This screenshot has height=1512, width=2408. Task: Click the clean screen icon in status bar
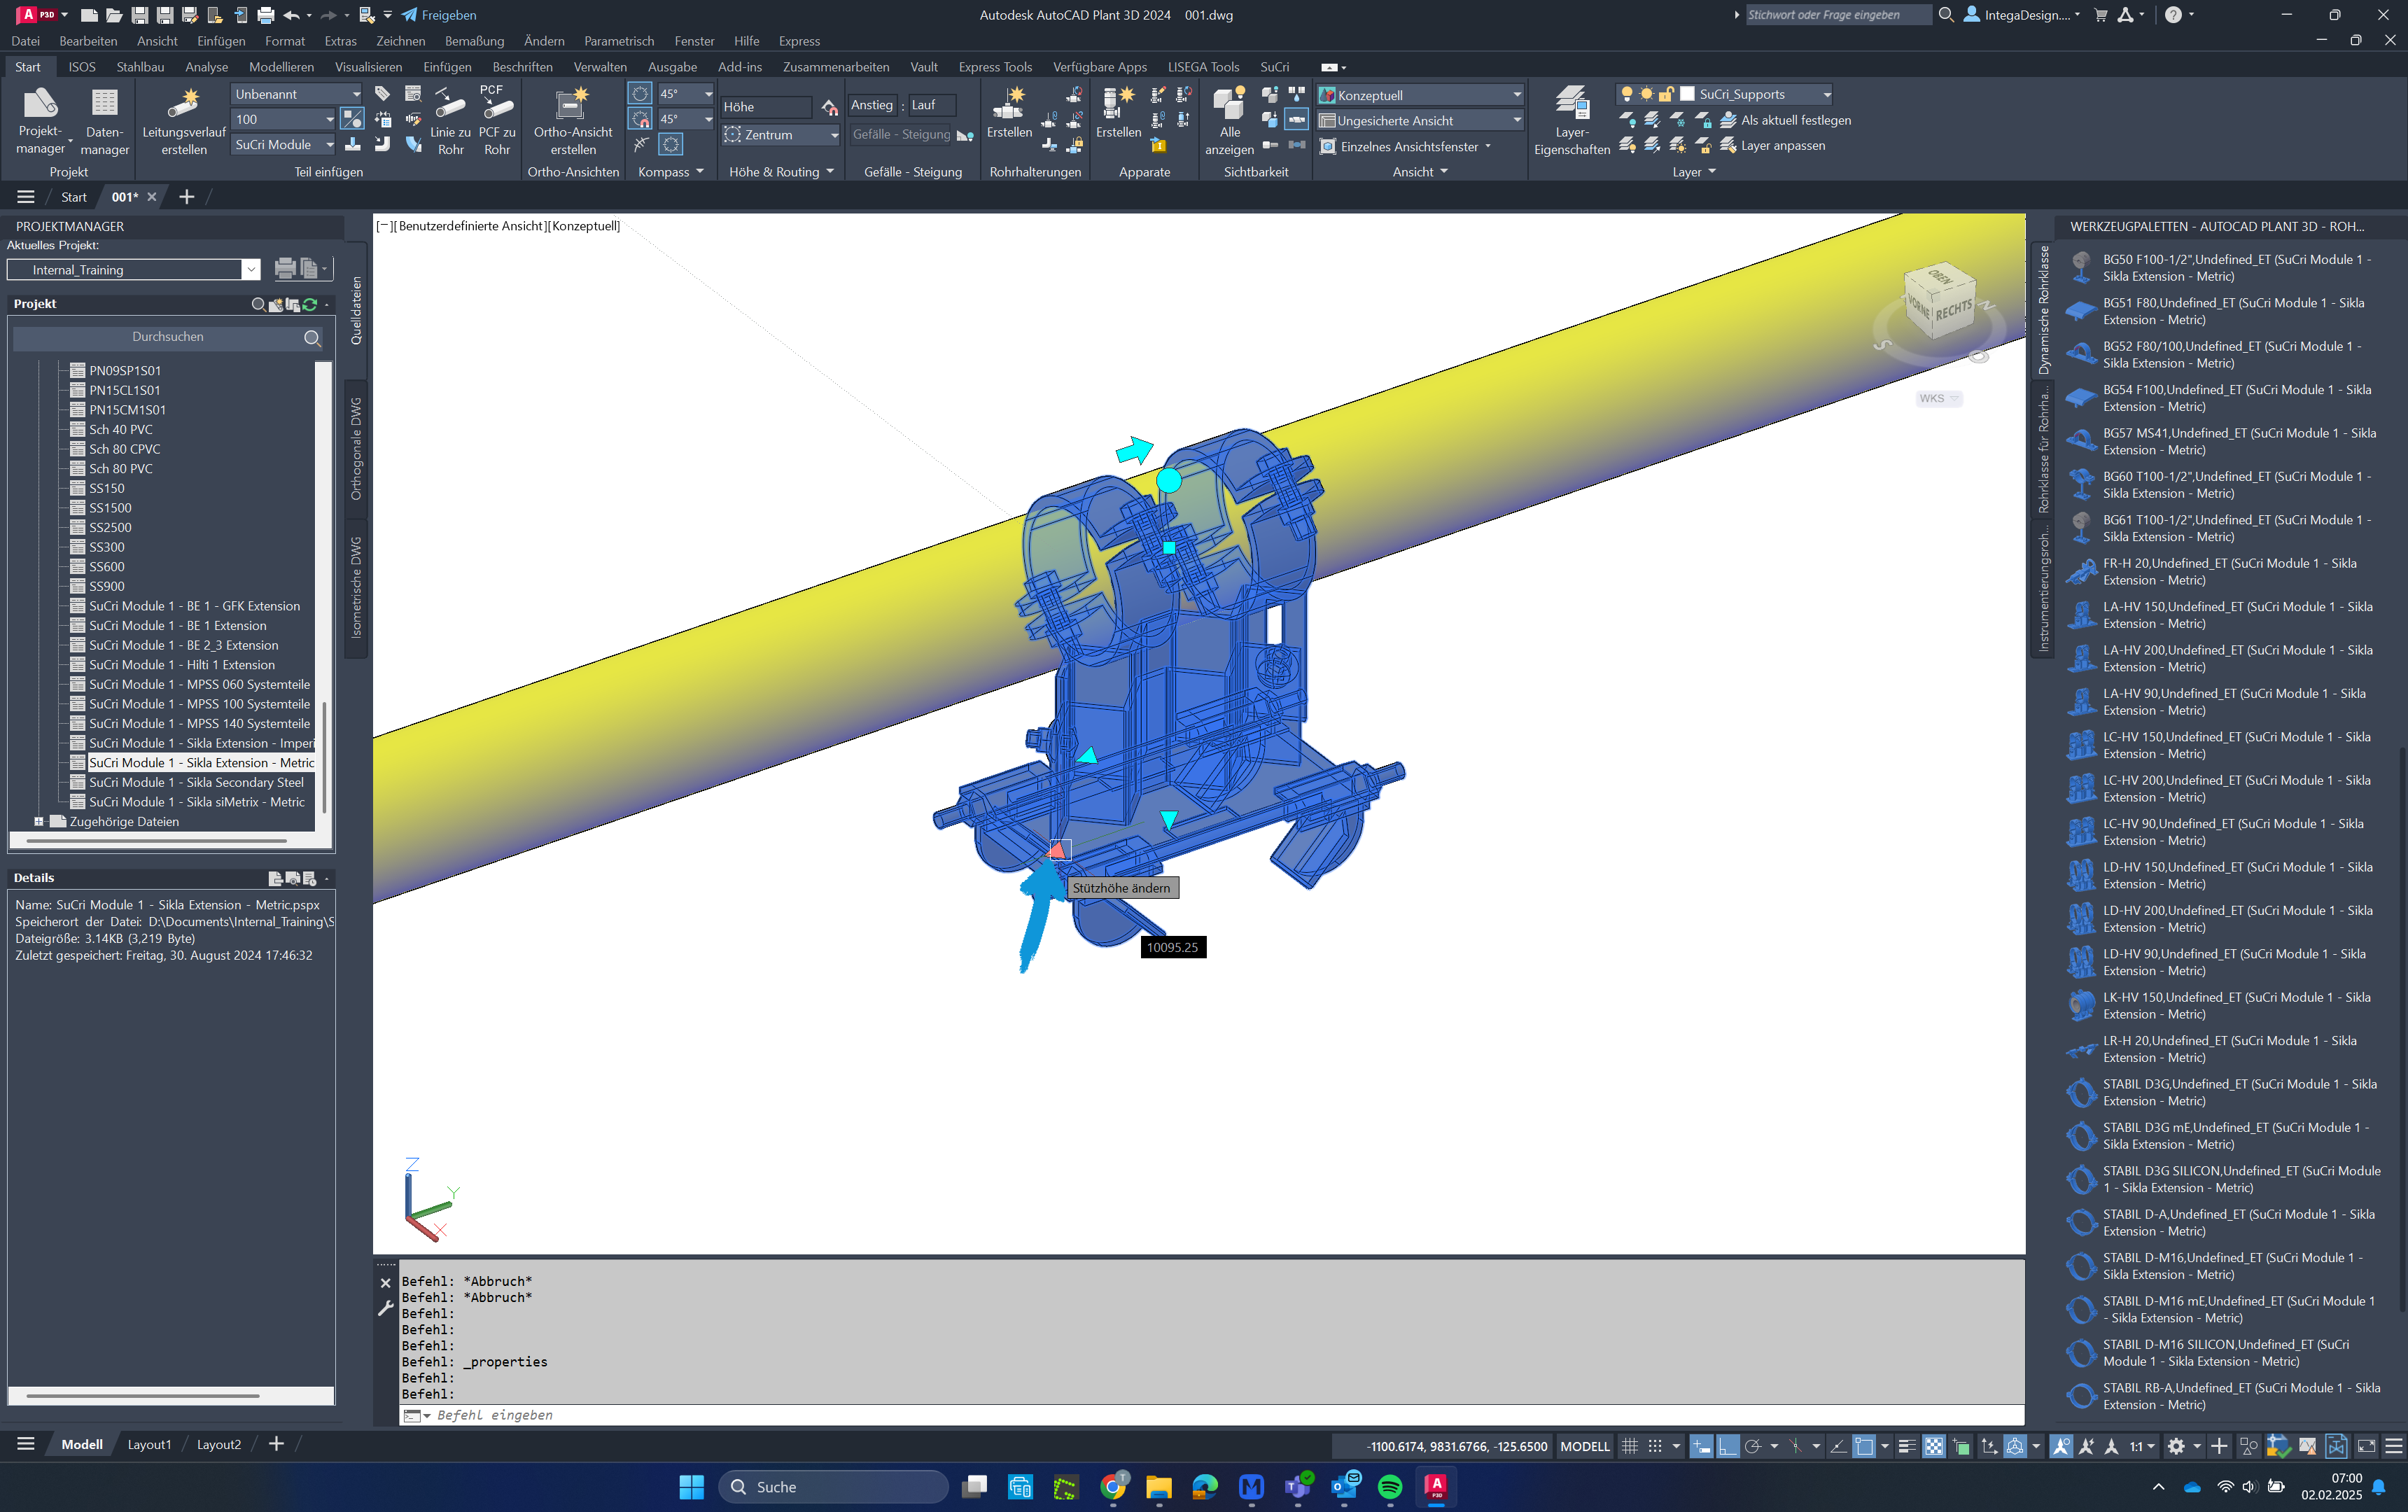pos(2366,1446)
